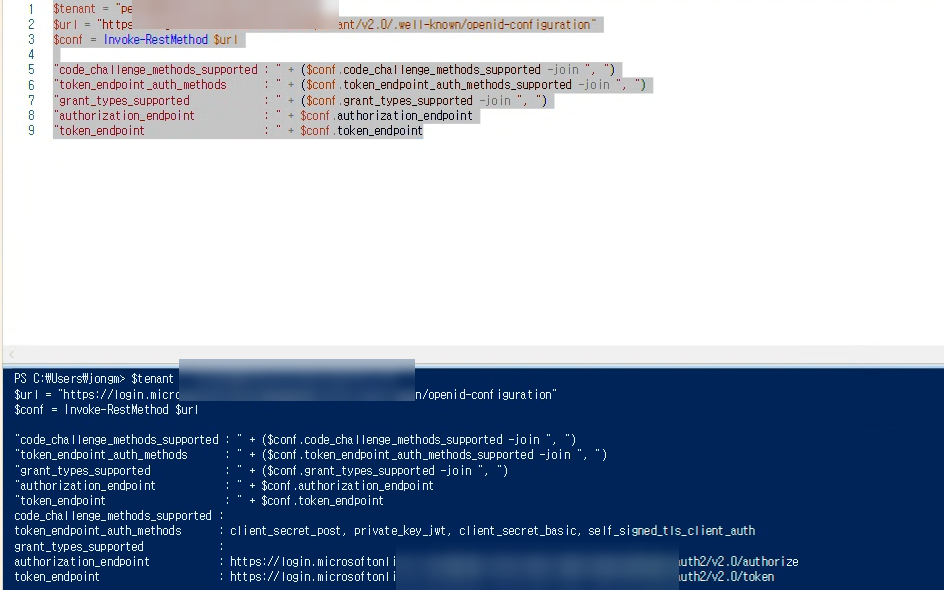Click the horizontal scrollbar left arrow
Viewport: 944px width, 590px height.
[x=11, y=354]
